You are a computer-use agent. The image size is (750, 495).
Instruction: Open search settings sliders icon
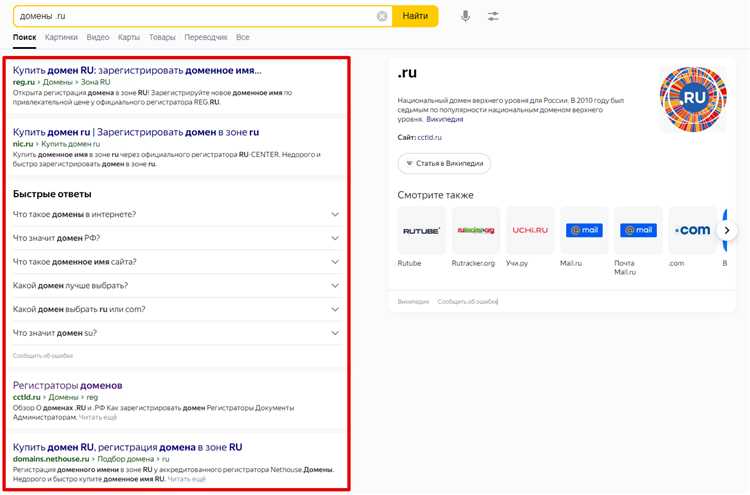pos(493,16)
